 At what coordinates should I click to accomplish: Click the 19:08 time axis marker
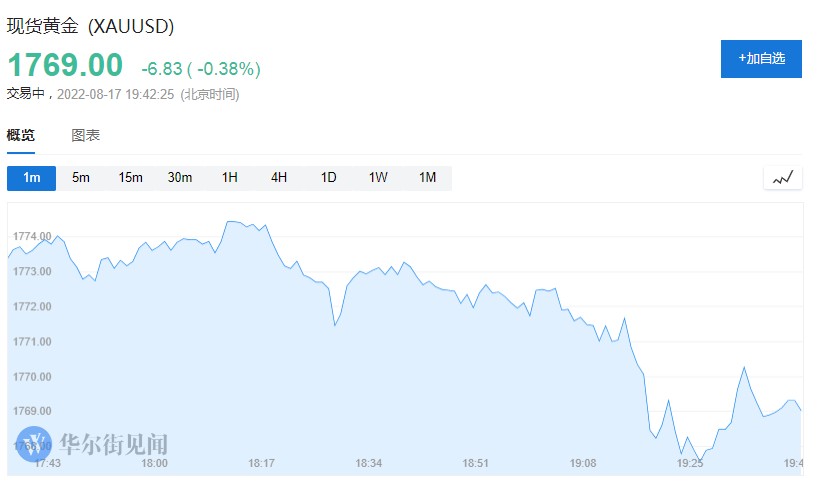click(583, 463)
